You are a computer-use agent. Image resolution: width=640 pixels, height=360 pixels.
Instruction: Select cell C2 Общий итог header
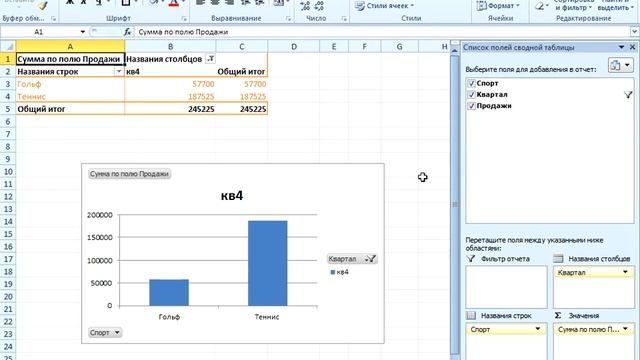242,72
